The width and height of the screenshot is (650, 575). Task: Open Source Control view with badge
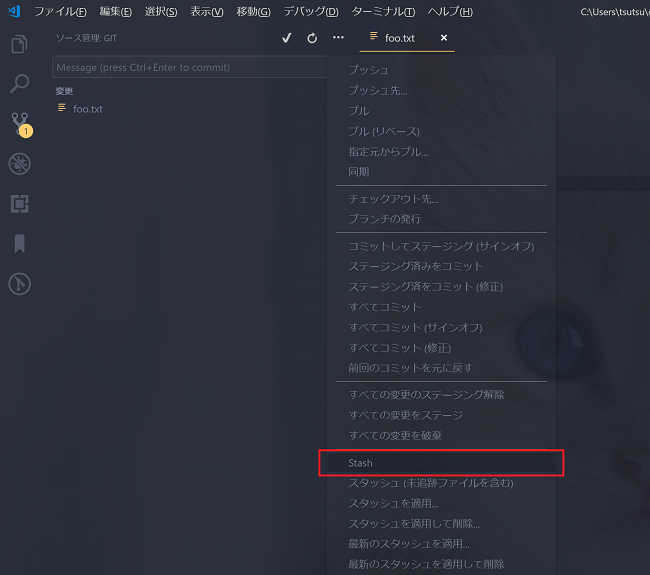[x=20, y=124]
